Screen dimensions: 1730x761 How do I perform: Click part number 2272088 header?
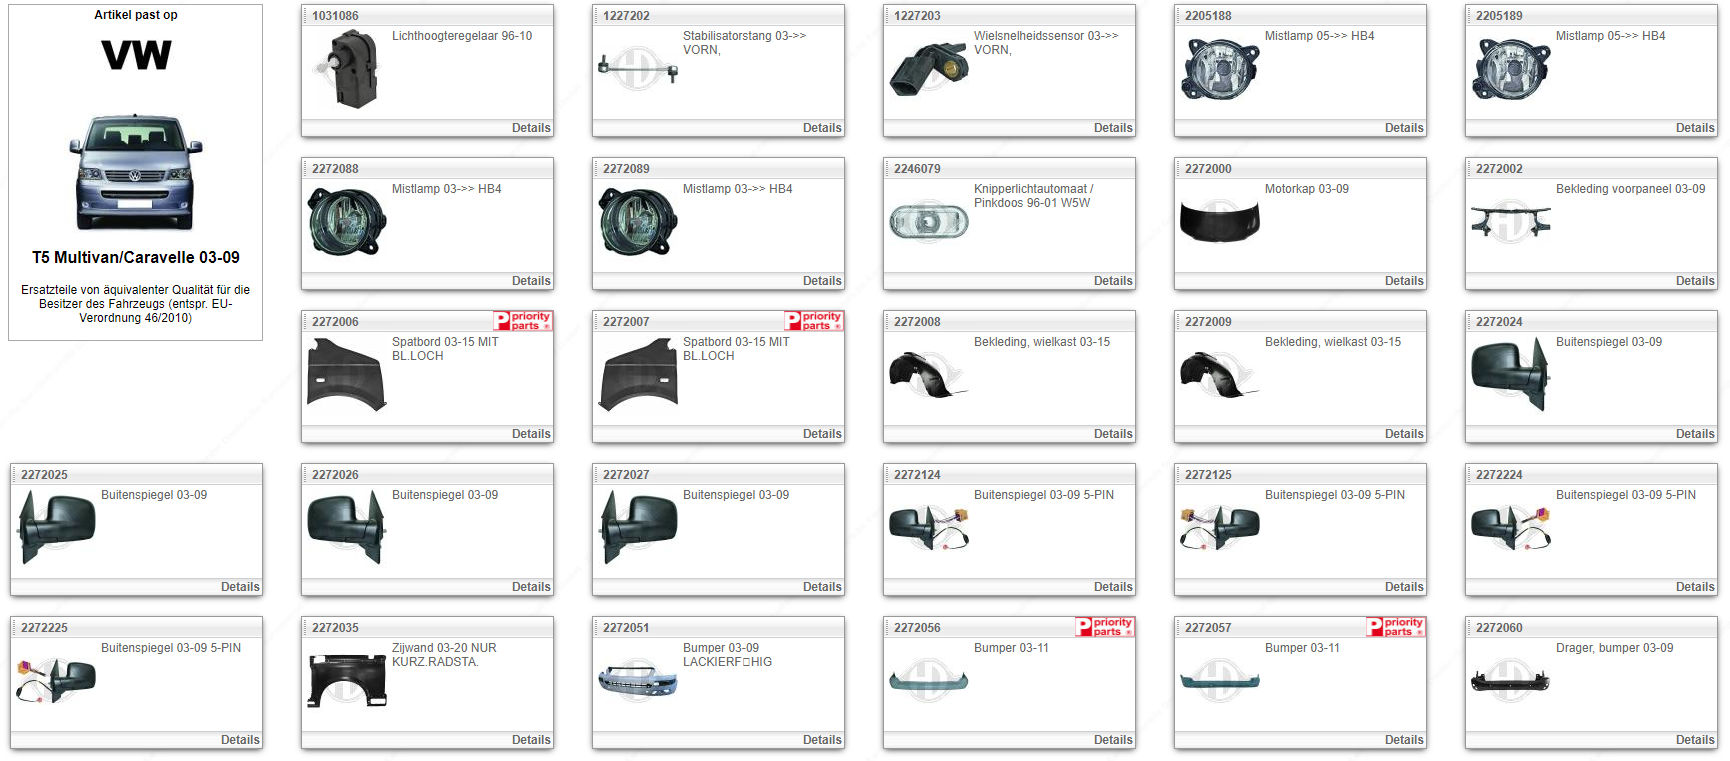coord(335,169)
